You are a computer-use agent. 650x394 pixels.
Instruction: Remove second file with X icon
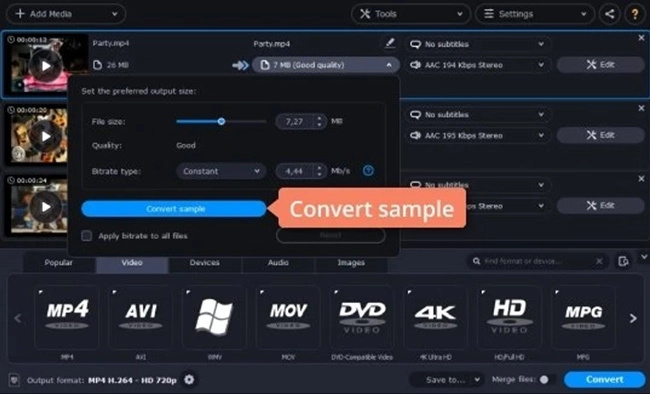(641, 108)
